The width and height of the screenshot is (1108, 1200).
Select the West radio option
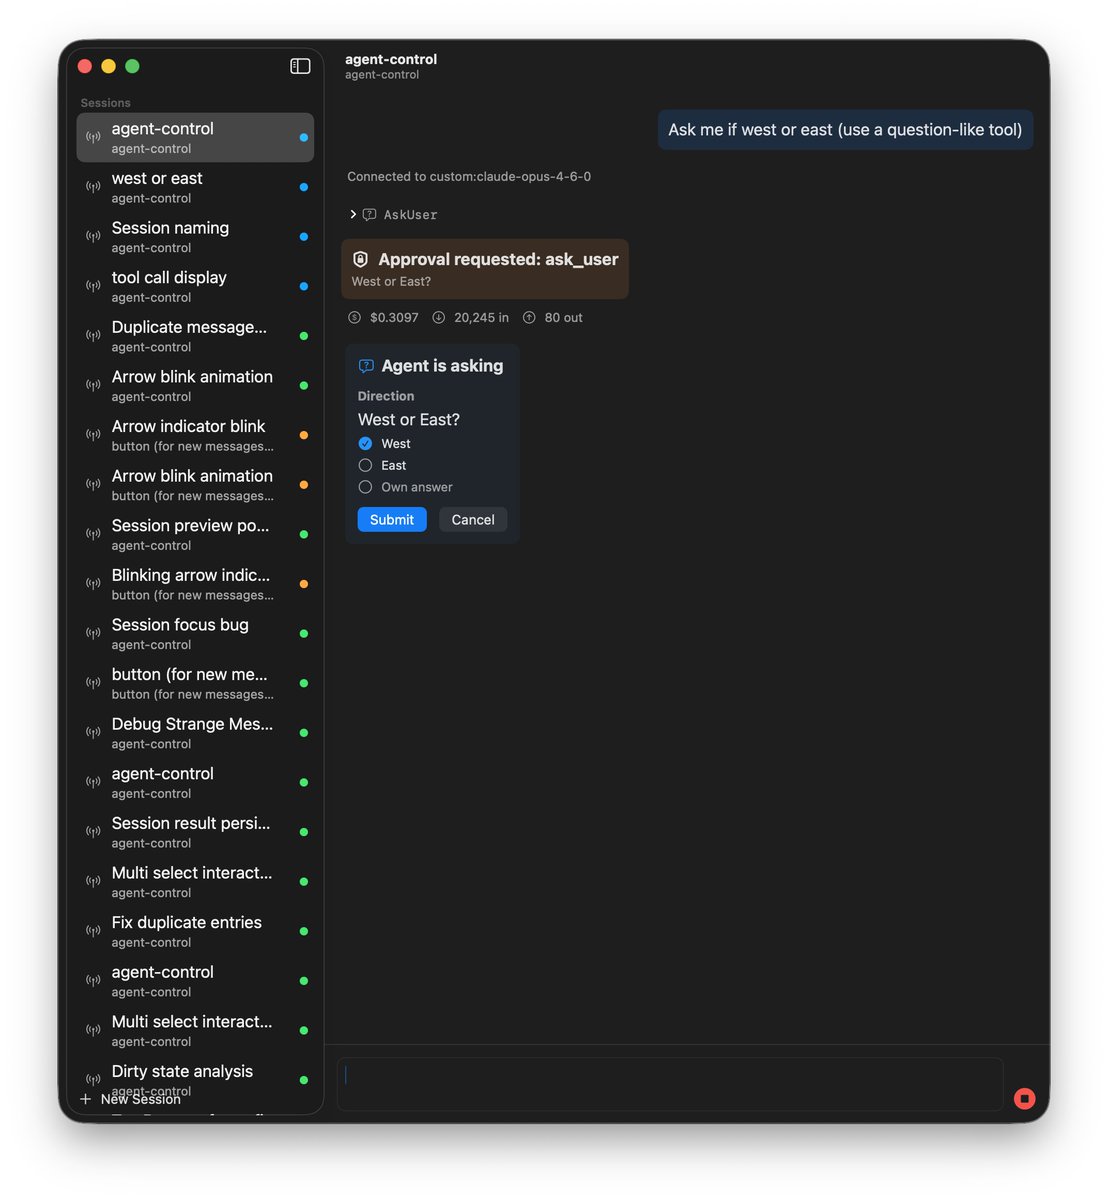pyautogui.click(x=365, y=443)
